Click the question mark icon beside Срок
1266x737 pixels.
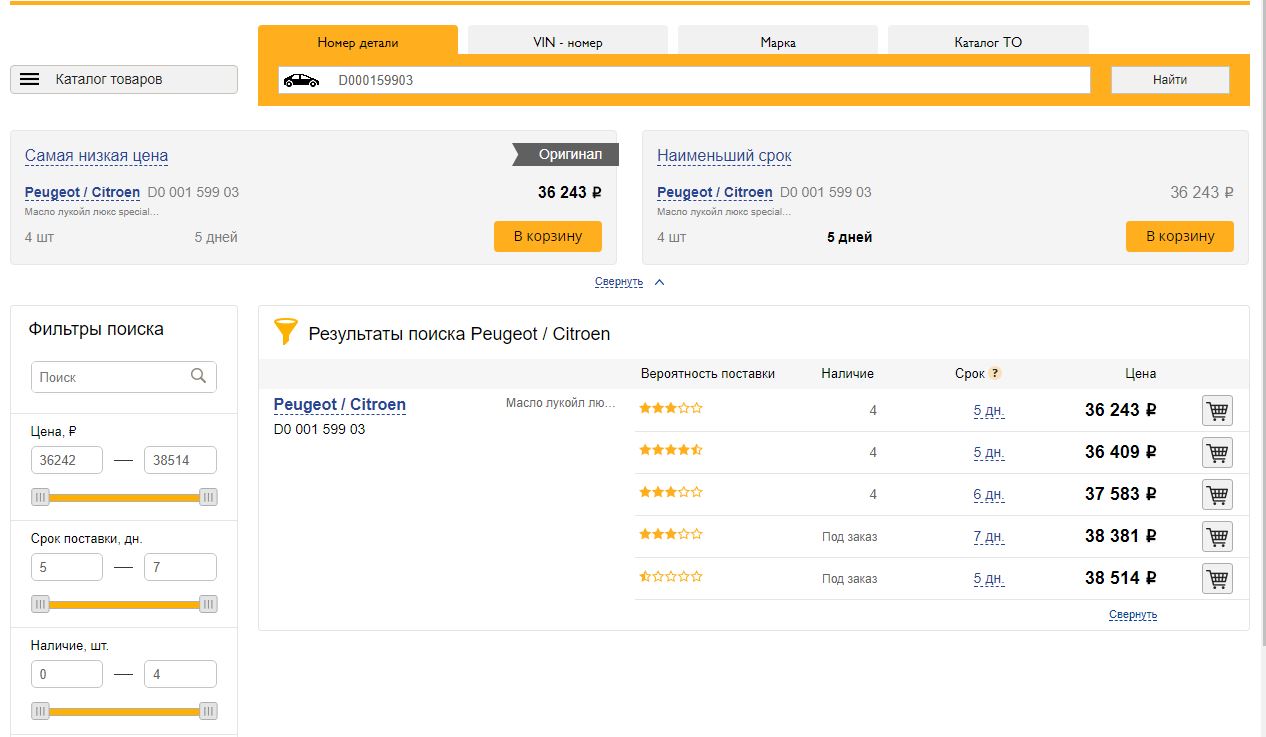(x=995, y=373)
